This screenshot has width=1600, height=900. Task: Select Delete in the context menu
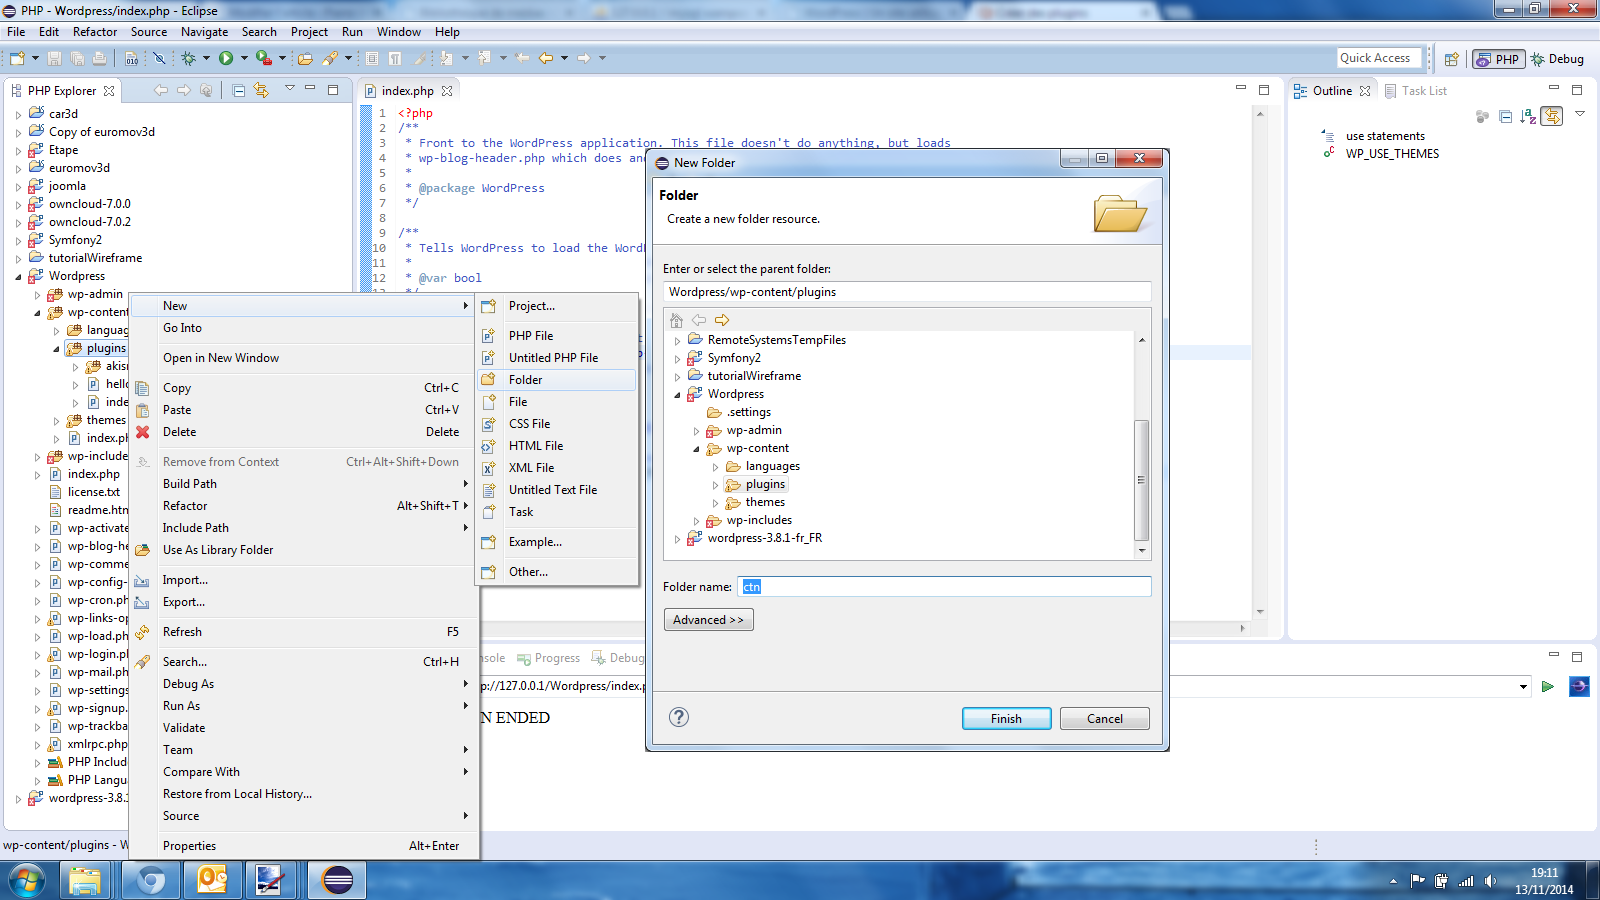pos(305,432)
